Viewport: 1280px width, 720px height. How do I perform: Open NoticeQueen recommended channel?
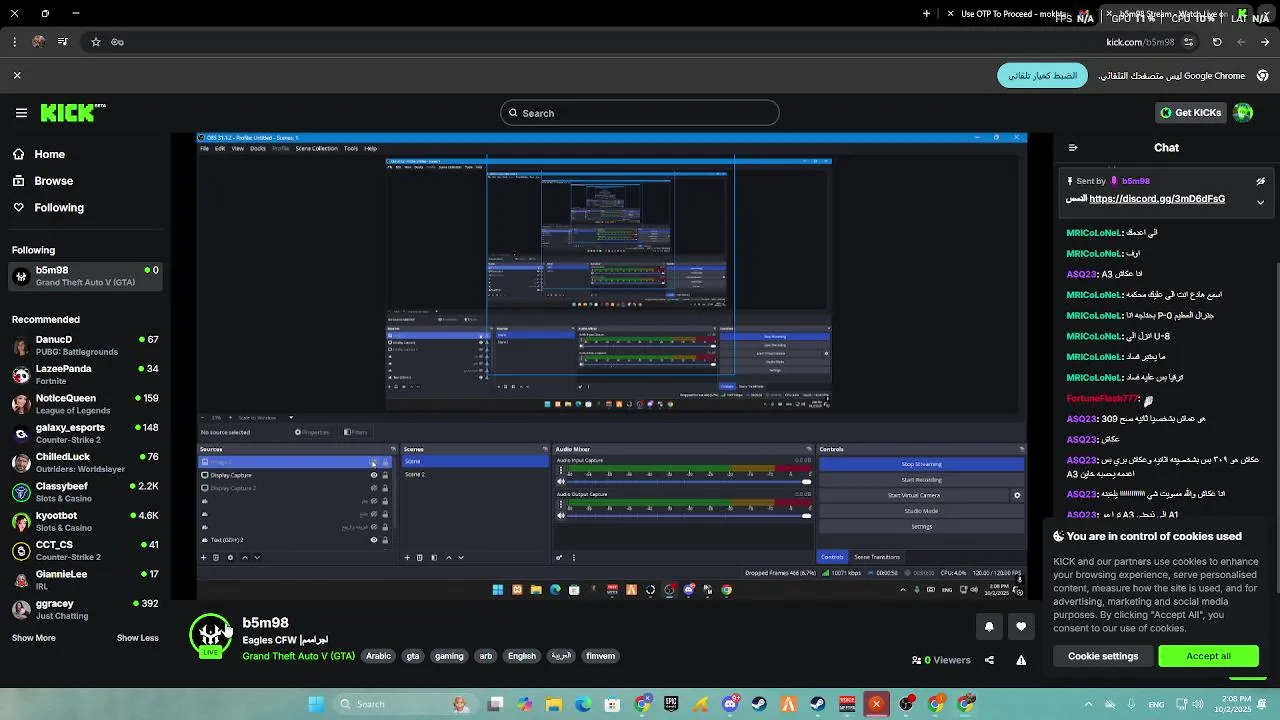(85, 404)
